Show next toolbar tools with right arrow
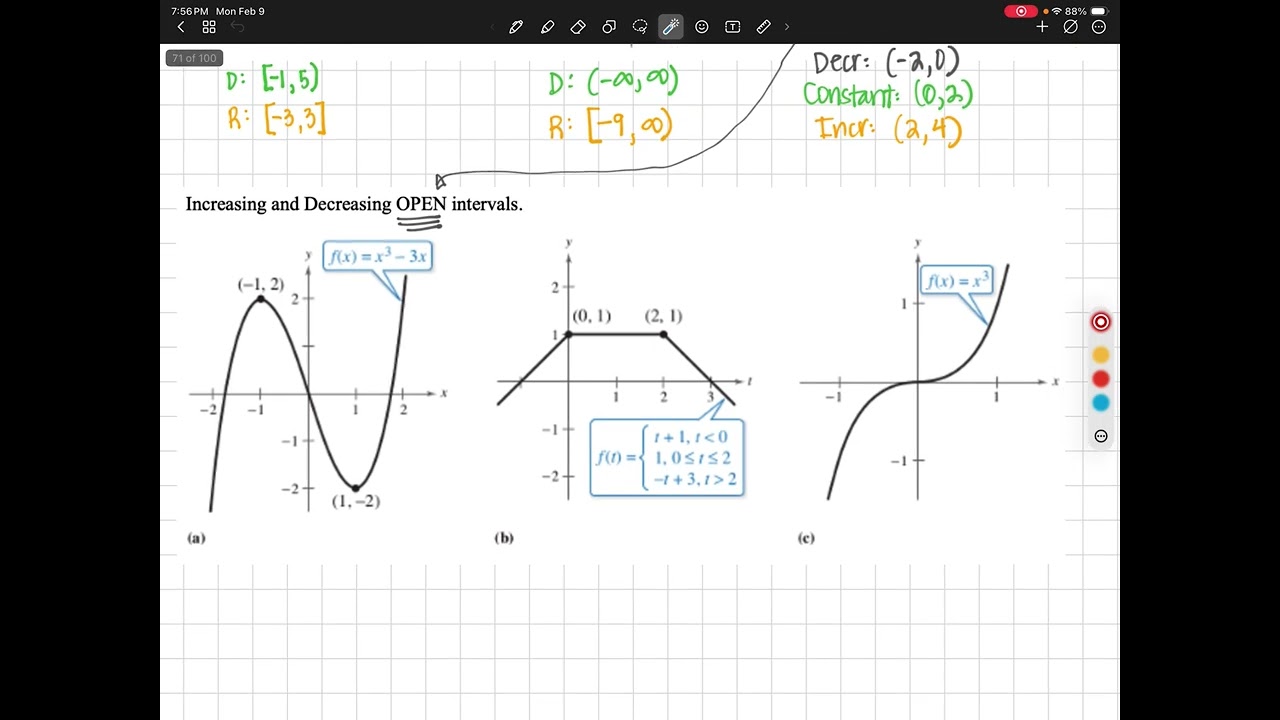The image size is (1280, 720). [x=787, y=27]
